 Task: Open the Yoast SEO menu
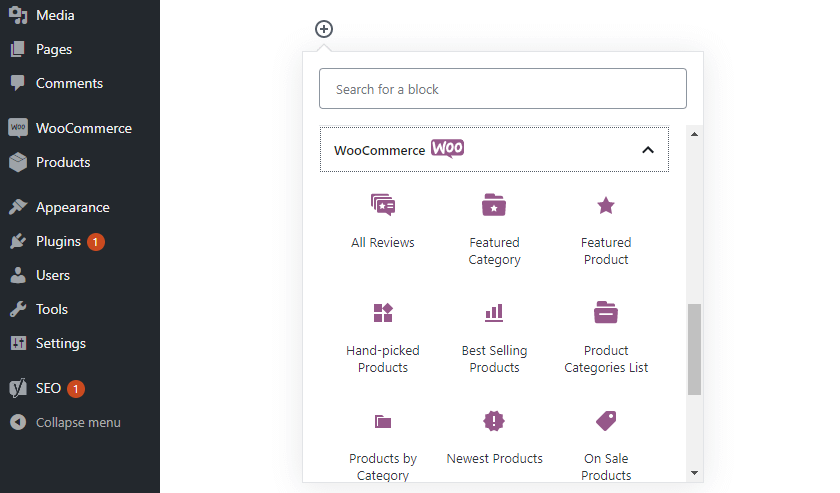point(48,388)
